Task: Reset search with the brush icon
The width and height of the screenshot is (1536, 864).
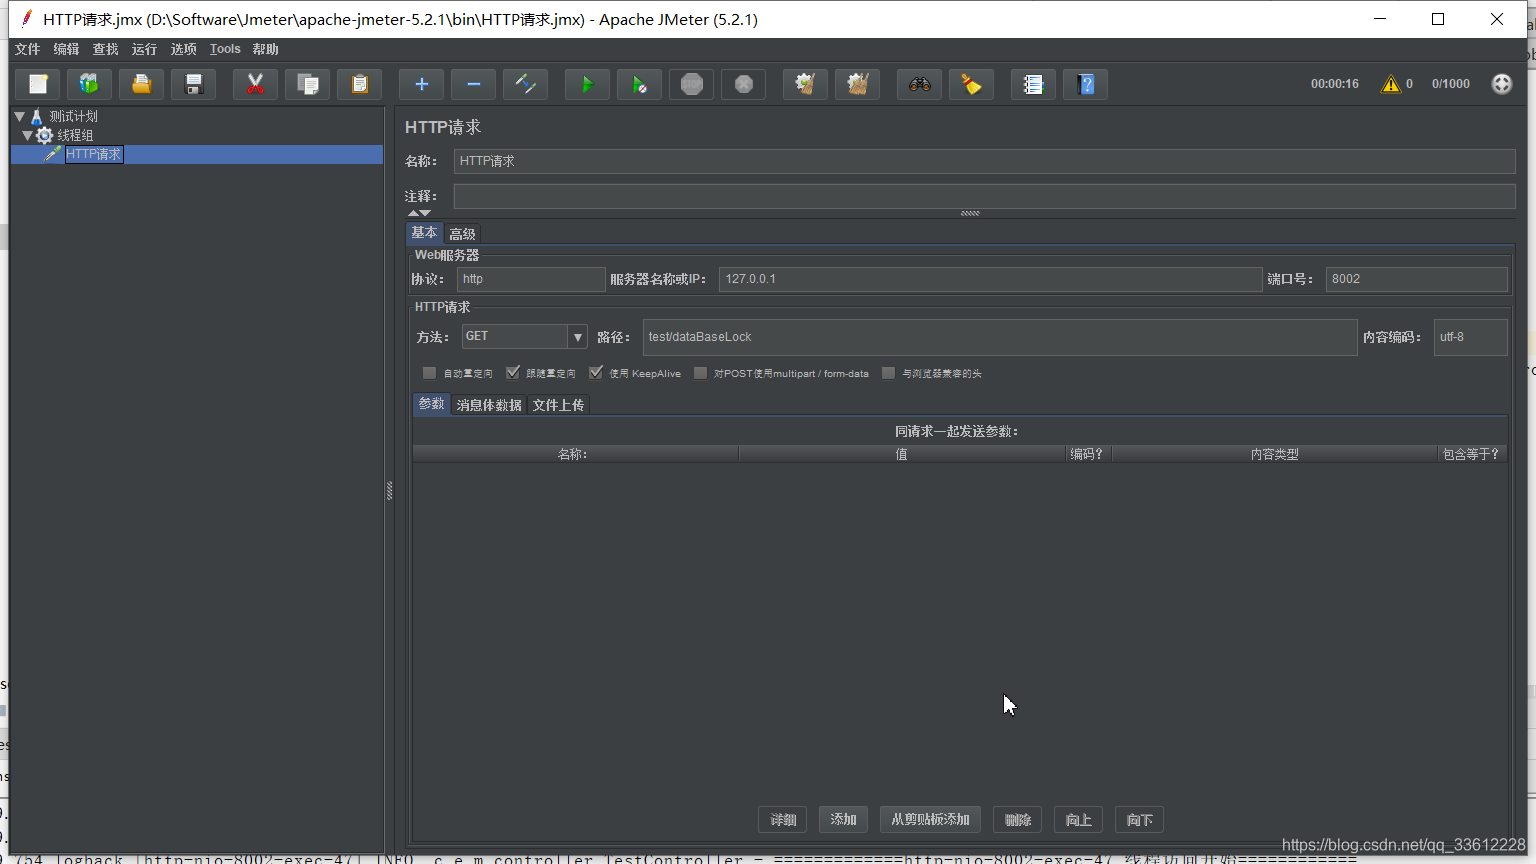Action: (971, 84)
